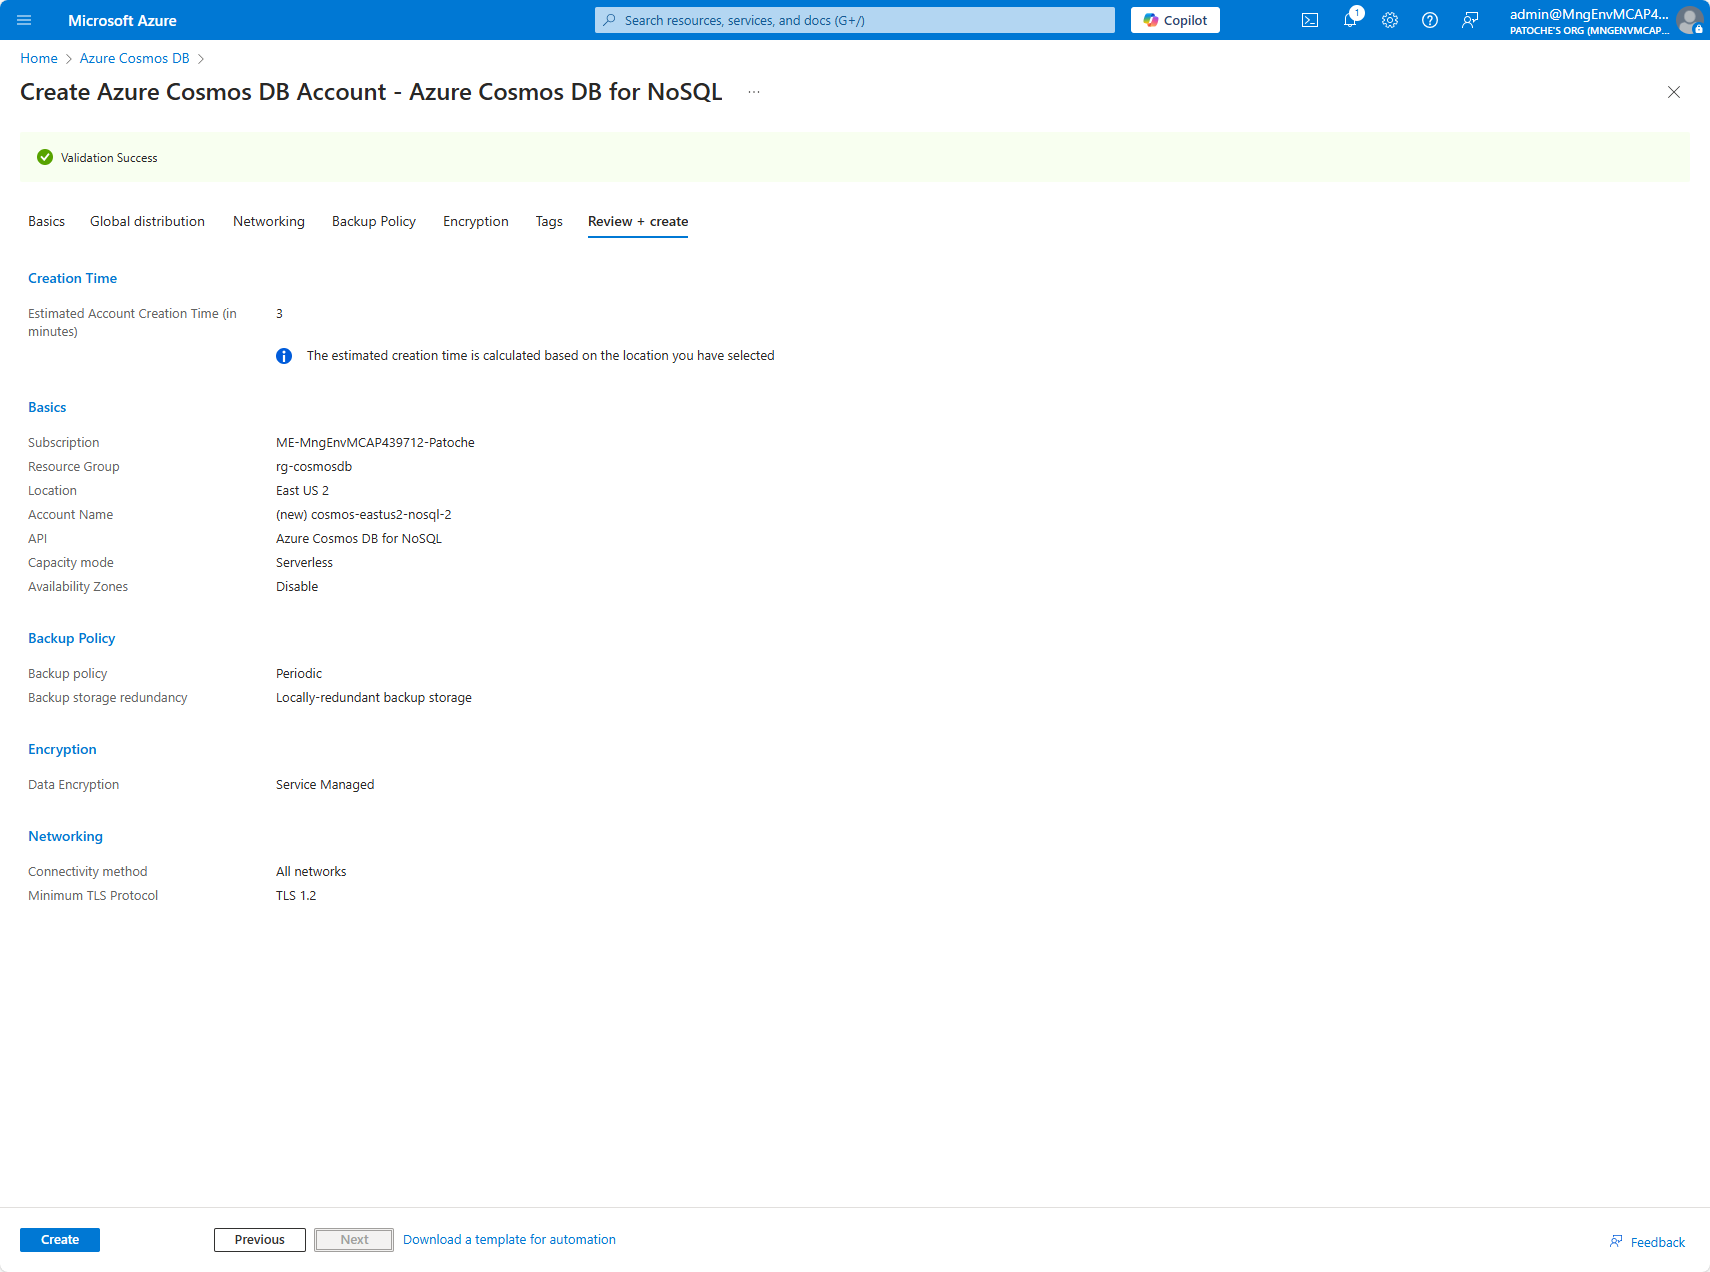The width and height of the screenshot is (1710, 1272).
Task: Launch Copilot from the top bar
Action: (x=1175, y=20)
